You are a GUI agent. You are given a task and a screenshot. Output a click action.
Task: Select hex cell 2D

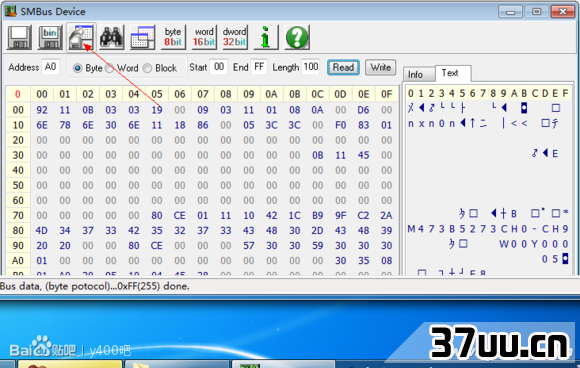[x=317, y=230]
